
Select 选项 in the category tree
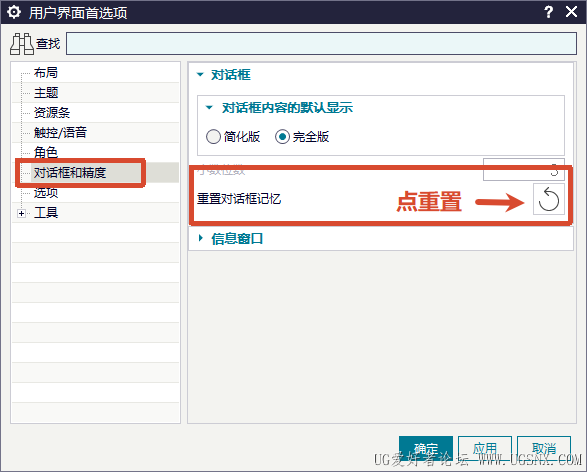(x=46, y=193)
